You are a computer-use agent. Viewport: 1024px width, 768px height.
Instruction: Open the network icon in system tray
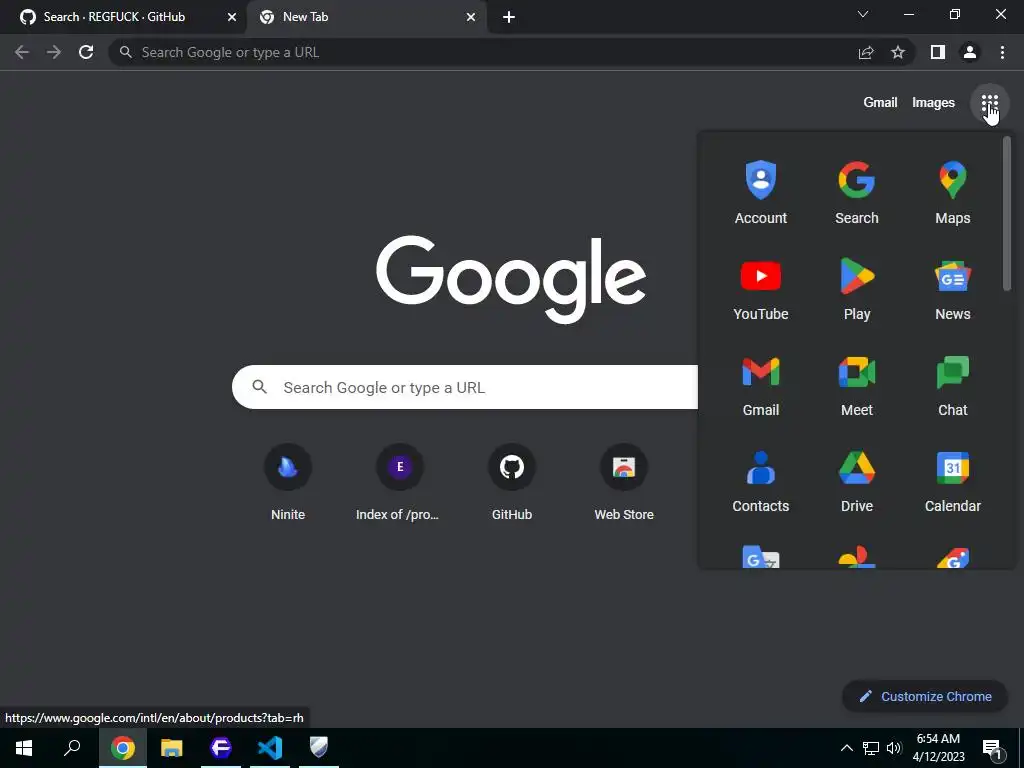[x=871, y=748]
